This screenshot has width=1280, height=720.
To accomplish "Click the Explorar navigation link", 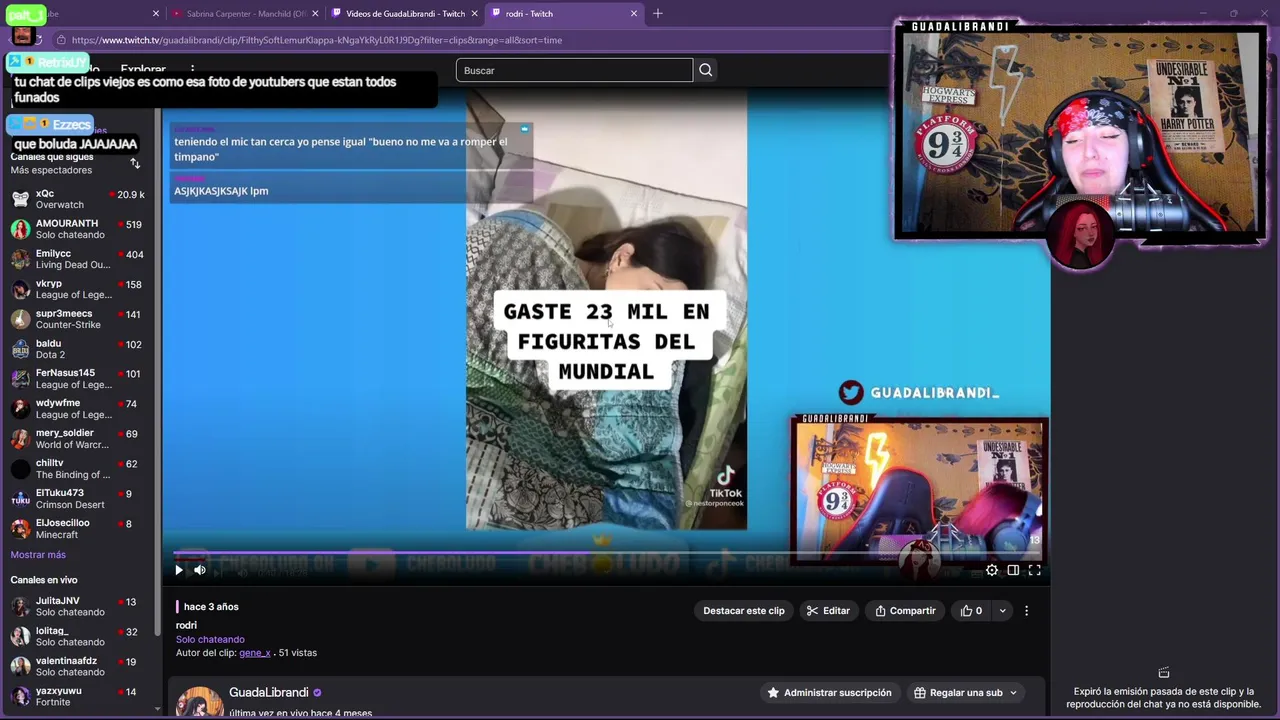I will tap(143, 70).
